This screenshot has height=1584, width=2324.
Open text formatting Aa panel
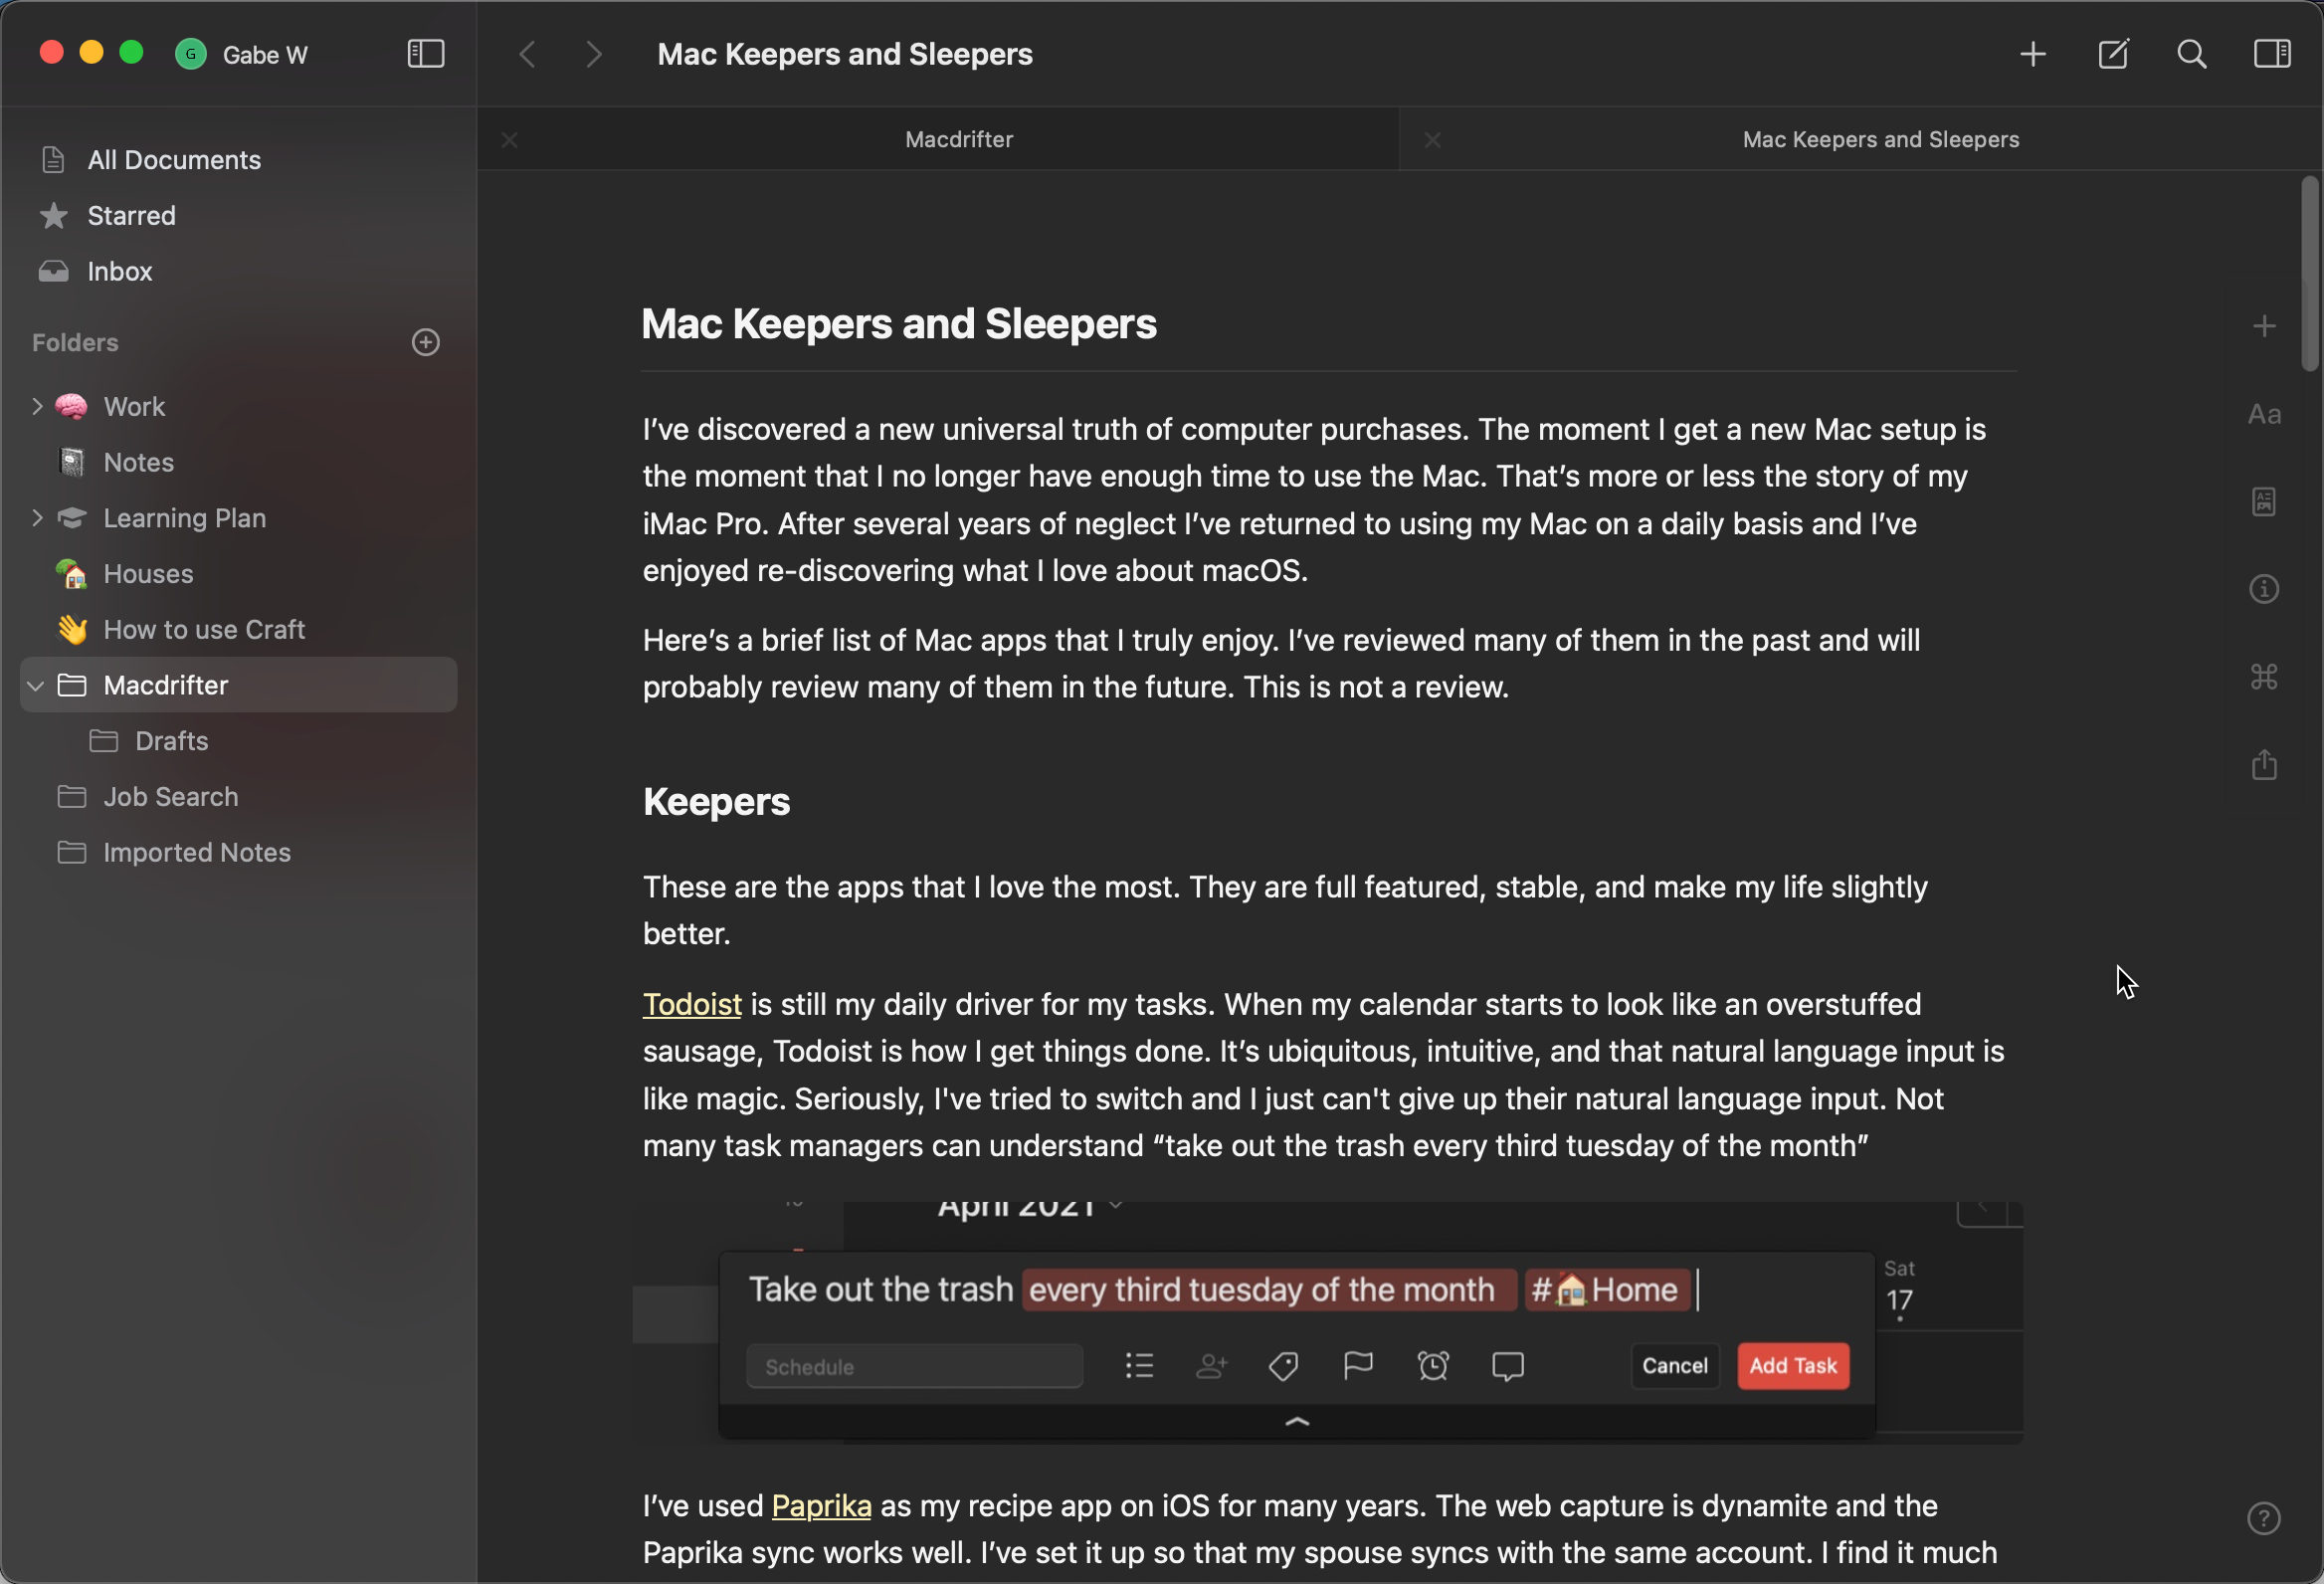[2264, 414]
